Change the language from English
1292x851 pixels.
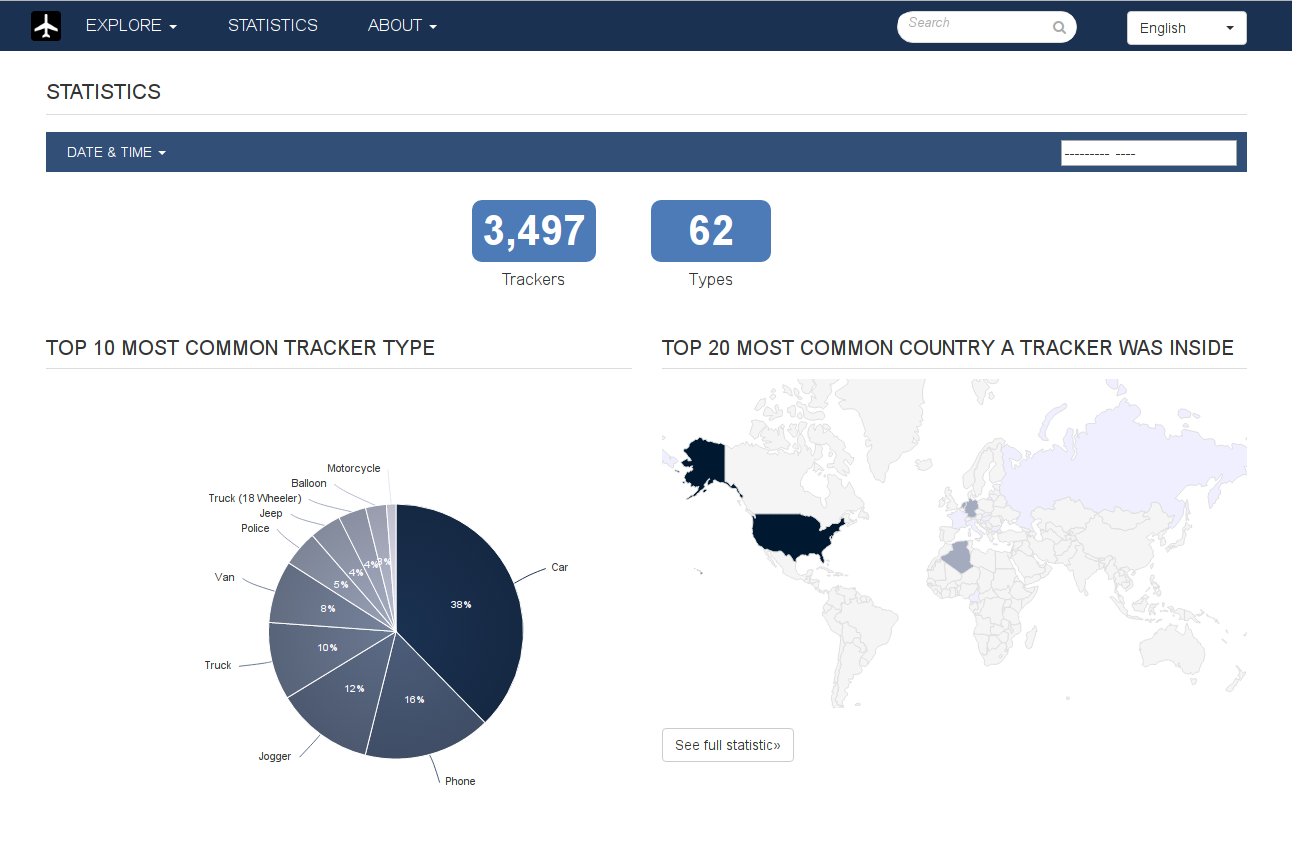tap(1186, 28)
